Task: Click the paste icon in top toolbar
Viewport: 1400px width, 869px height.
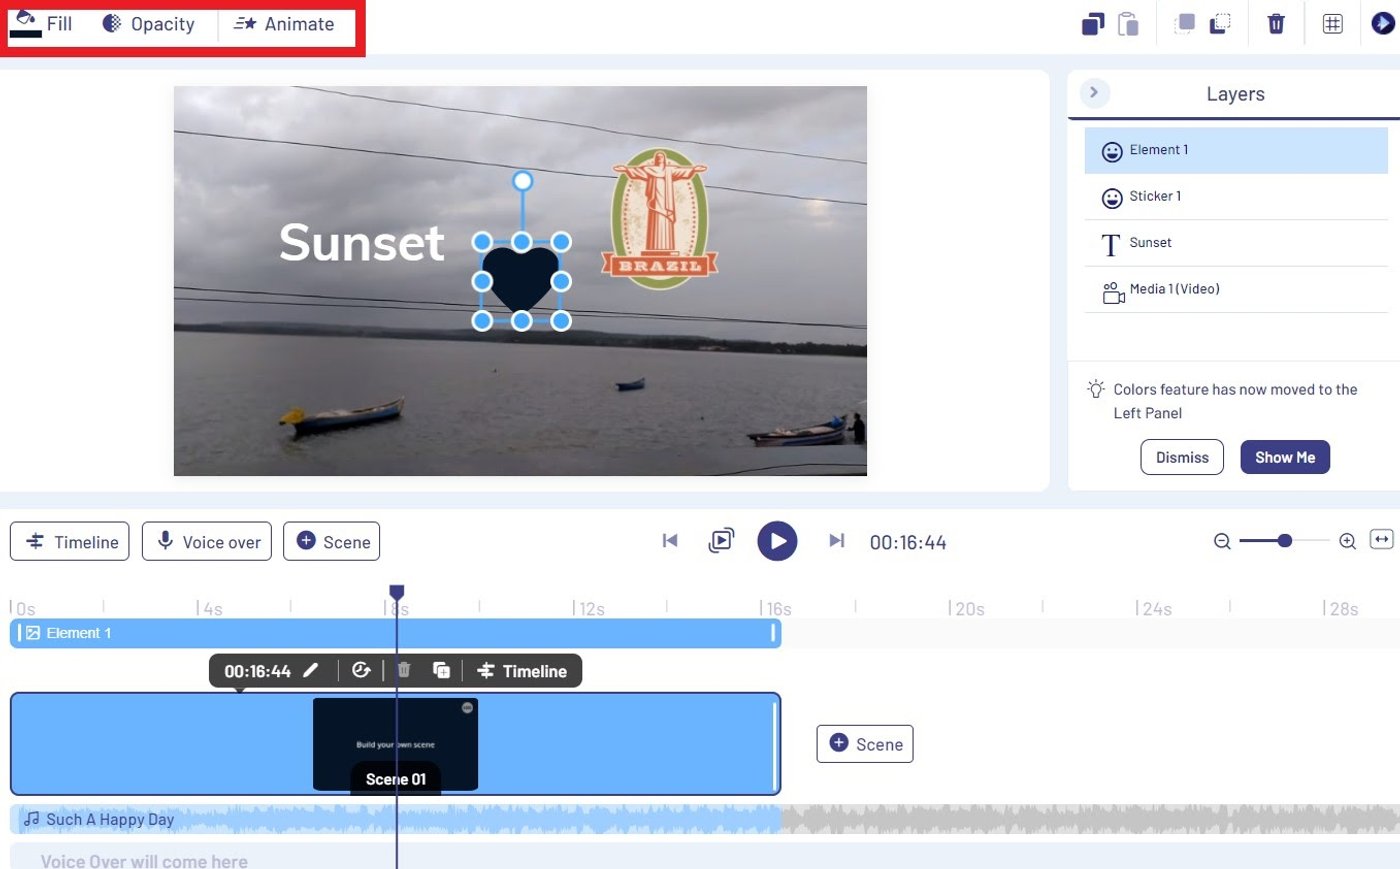Action: 1129,23
